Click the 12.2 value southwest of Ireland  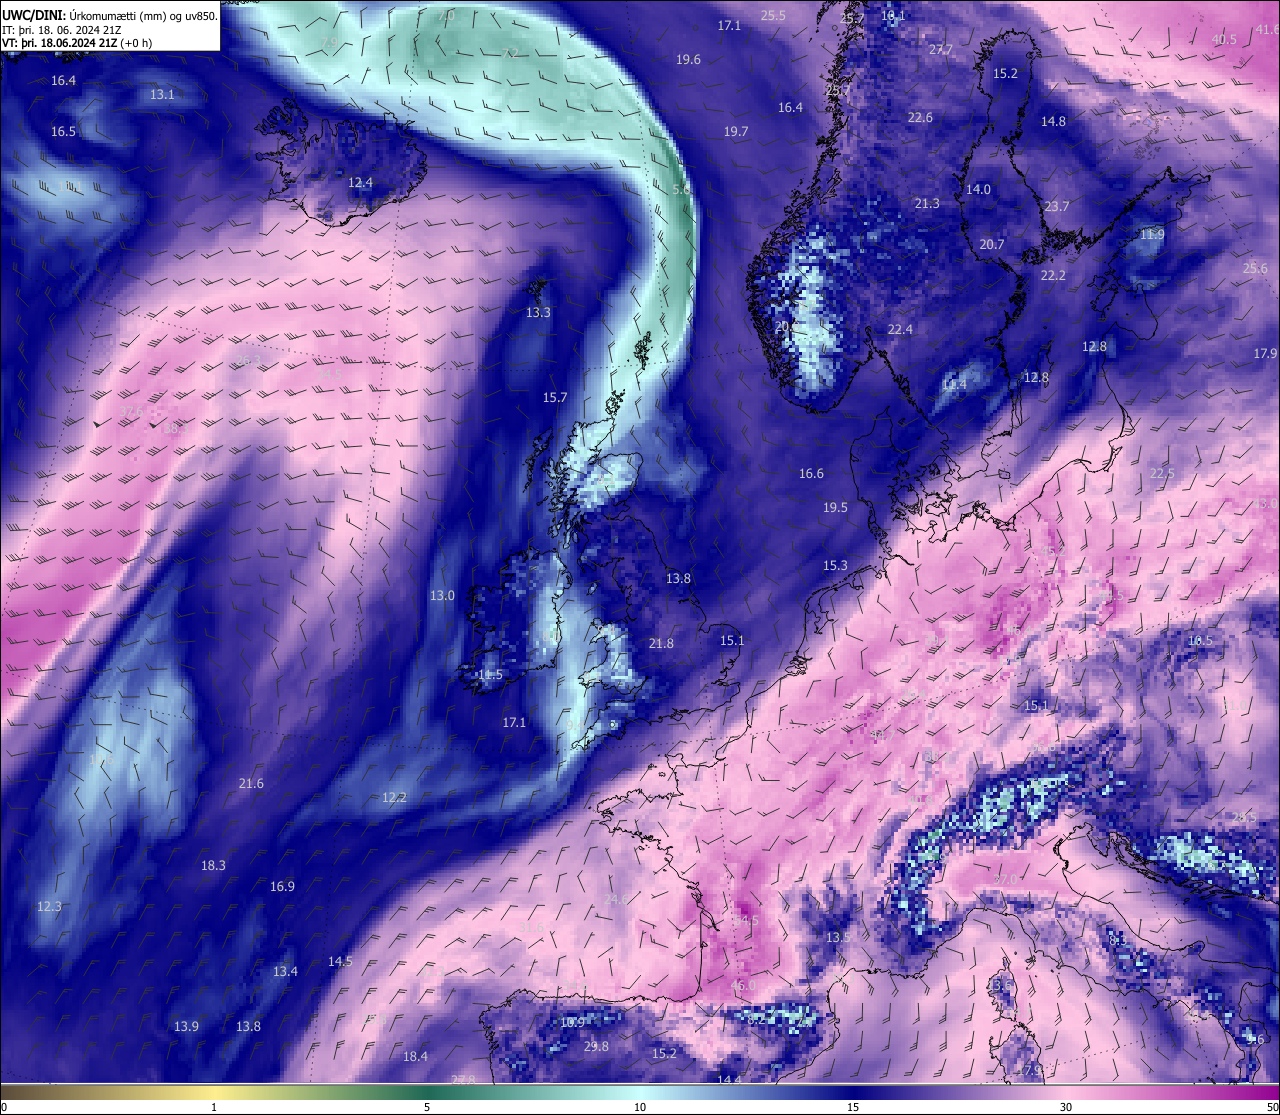(x=394, y=798)
